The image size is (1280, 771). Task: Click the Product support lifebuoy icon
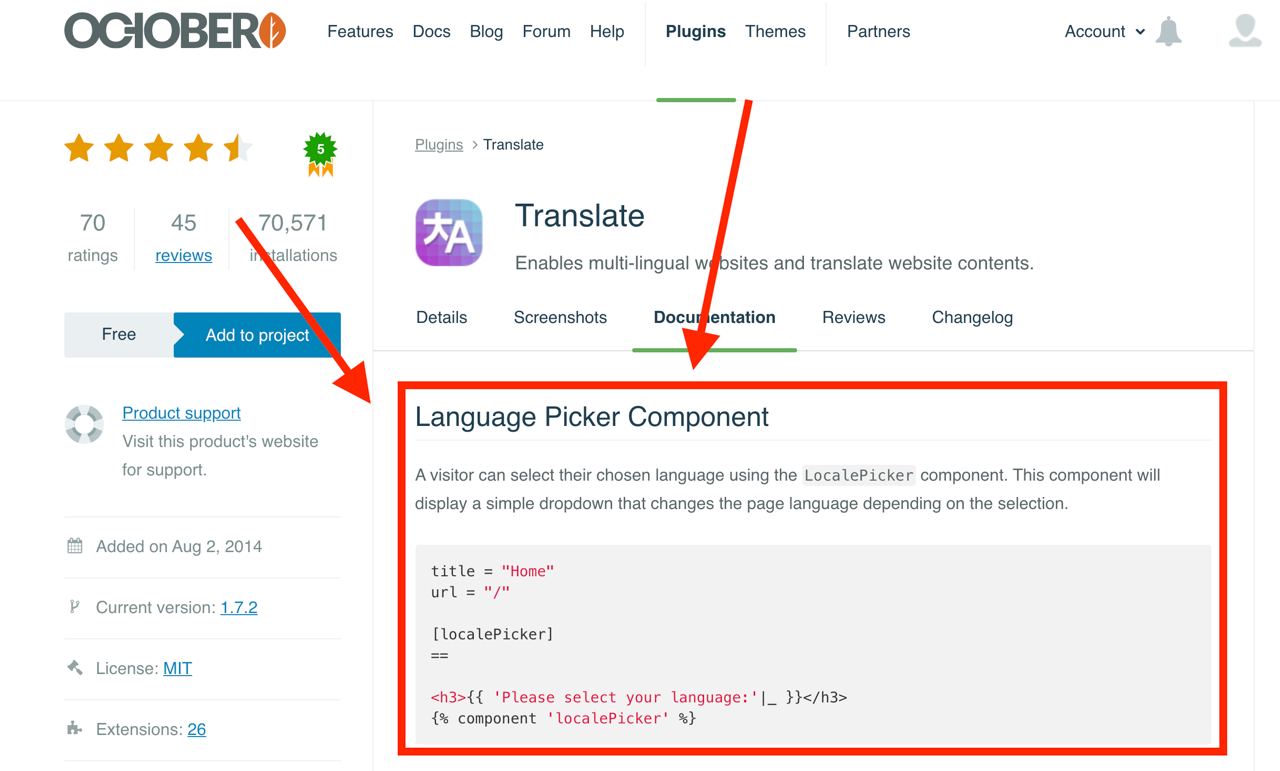84,424
